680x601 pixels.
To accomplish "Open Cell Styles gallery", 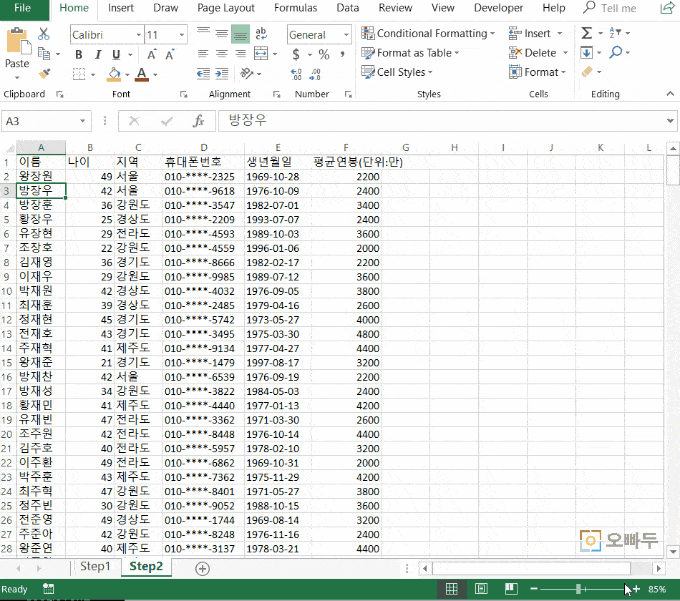I will pyautogui.click(x=396, y=72).
